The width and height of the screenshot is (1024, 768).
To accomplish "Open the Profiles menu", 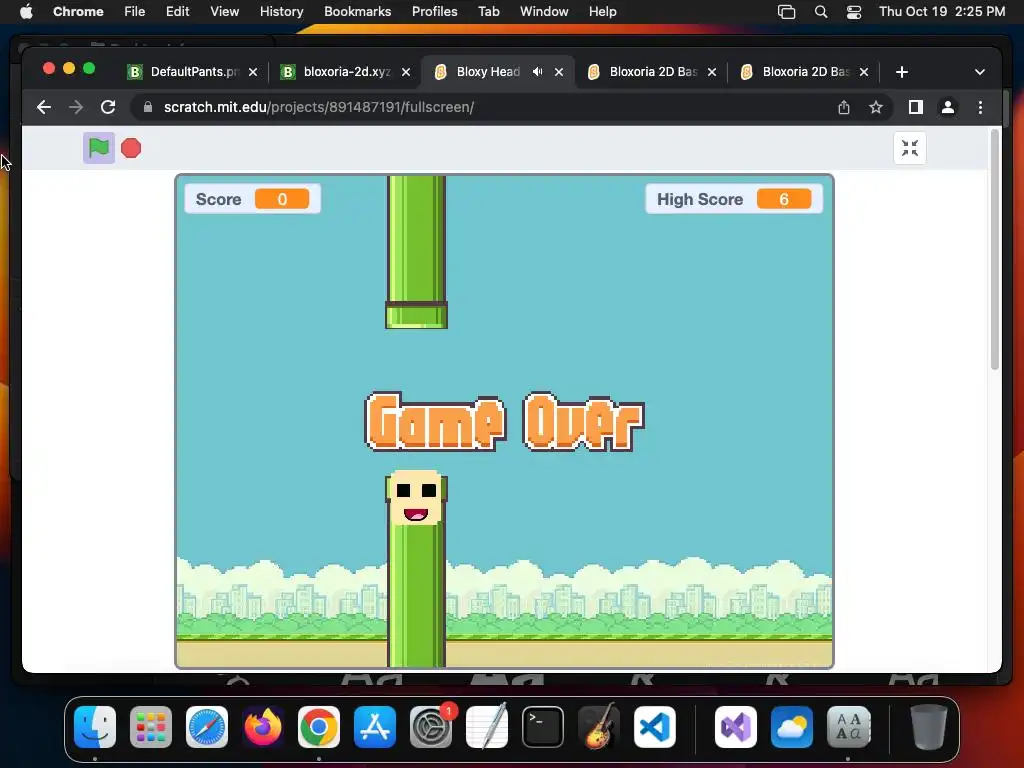I will coord(434,12).
